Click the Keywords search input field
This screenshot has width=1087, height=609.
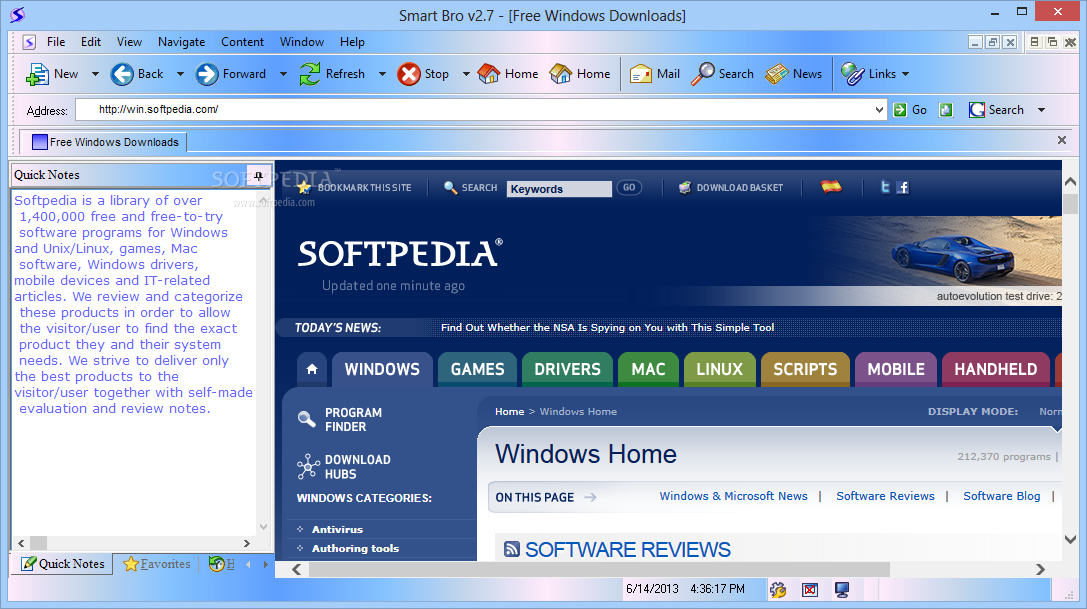(x=559, y=189)
